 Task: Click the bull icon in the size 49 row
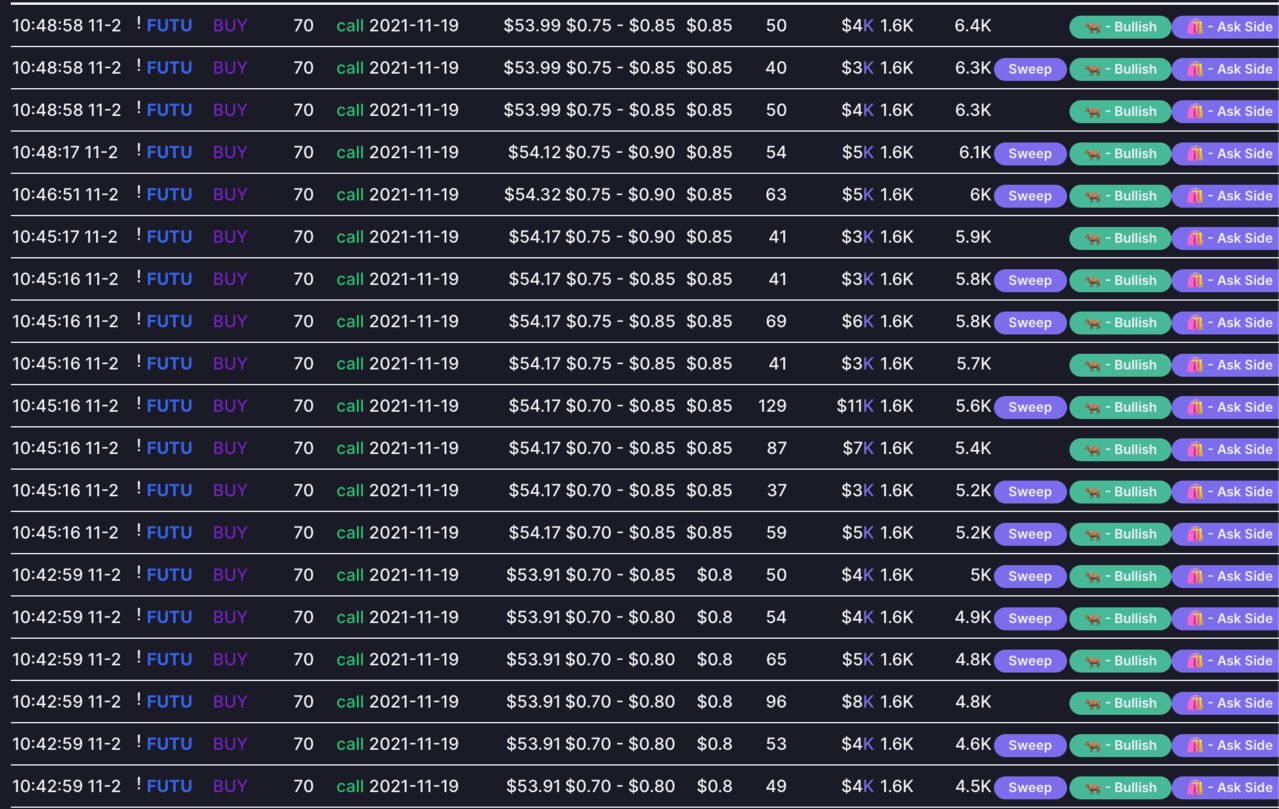click(x=1093, y=788)
